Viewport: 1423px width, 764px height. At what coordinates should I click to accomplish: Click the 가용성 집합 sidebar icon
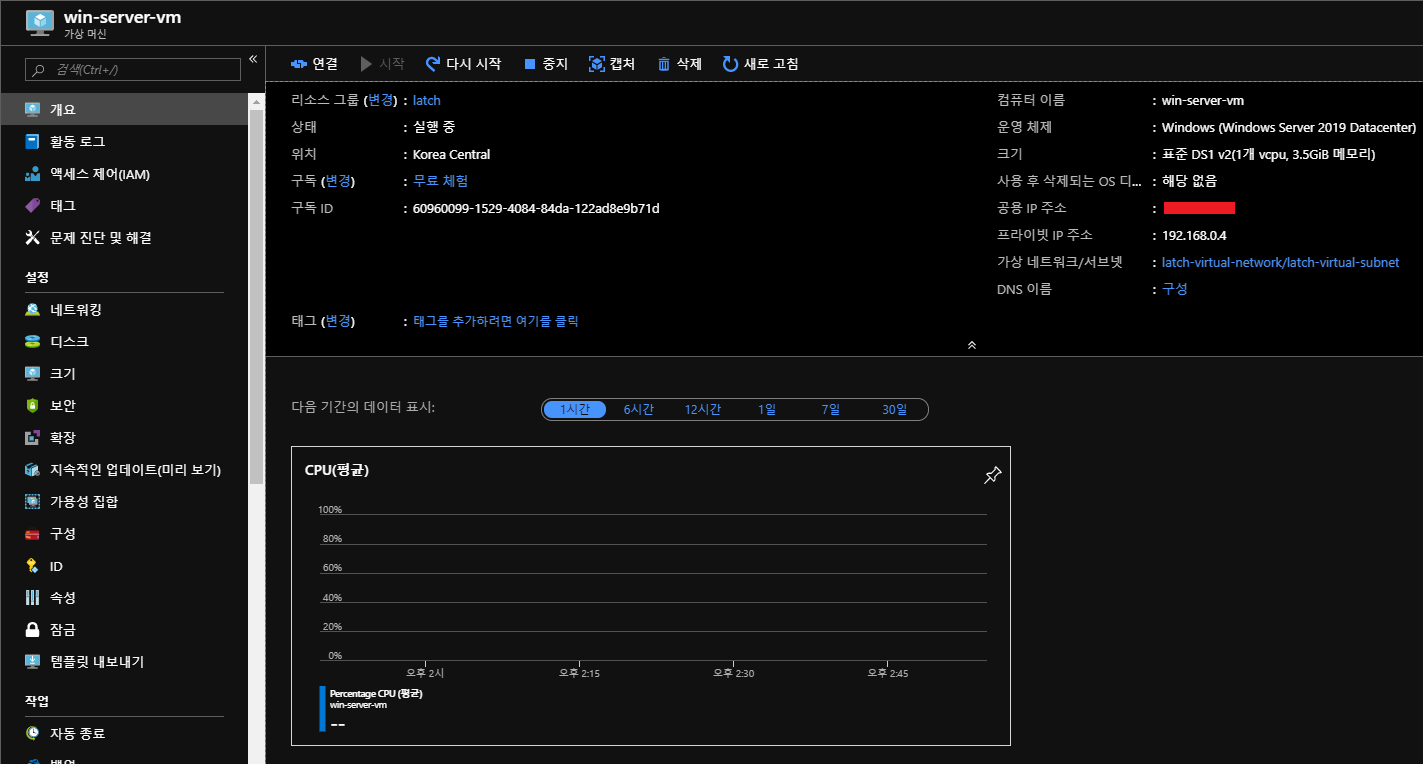click(x=32, y=502)
